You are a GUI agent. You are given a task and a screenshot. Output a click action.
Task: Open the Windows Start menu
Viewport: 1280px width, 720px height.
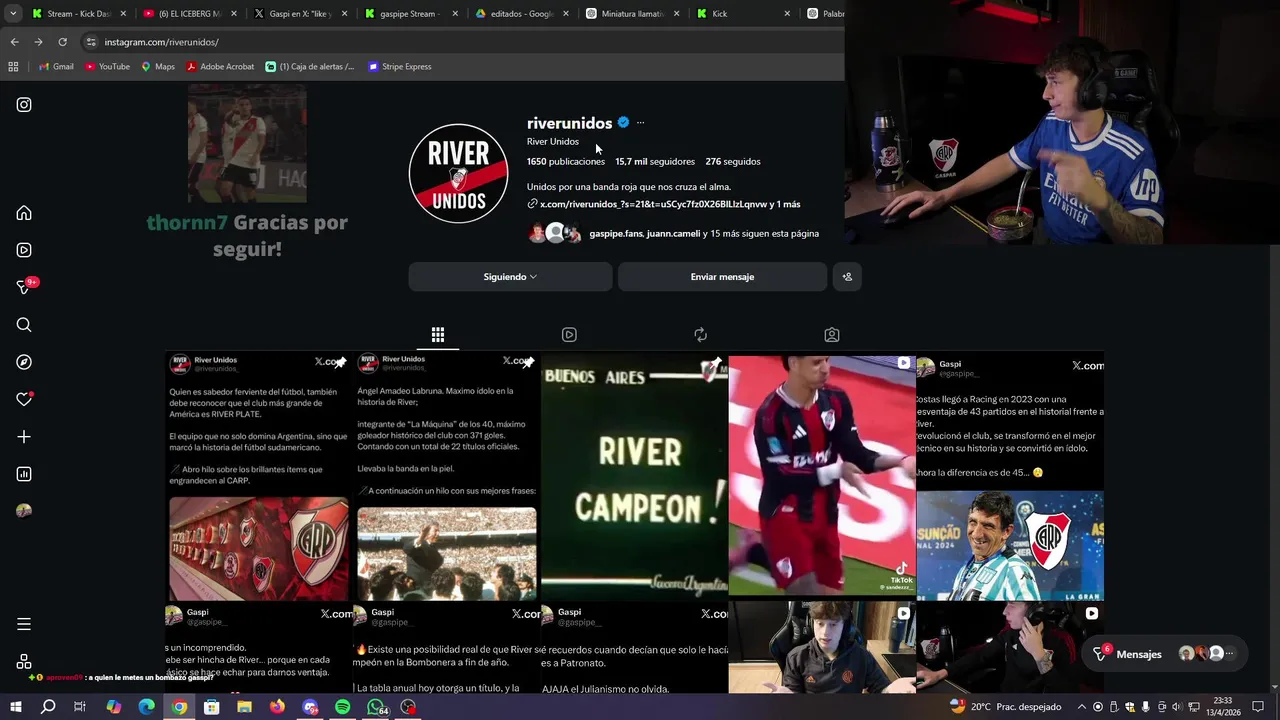pos(16,707)
